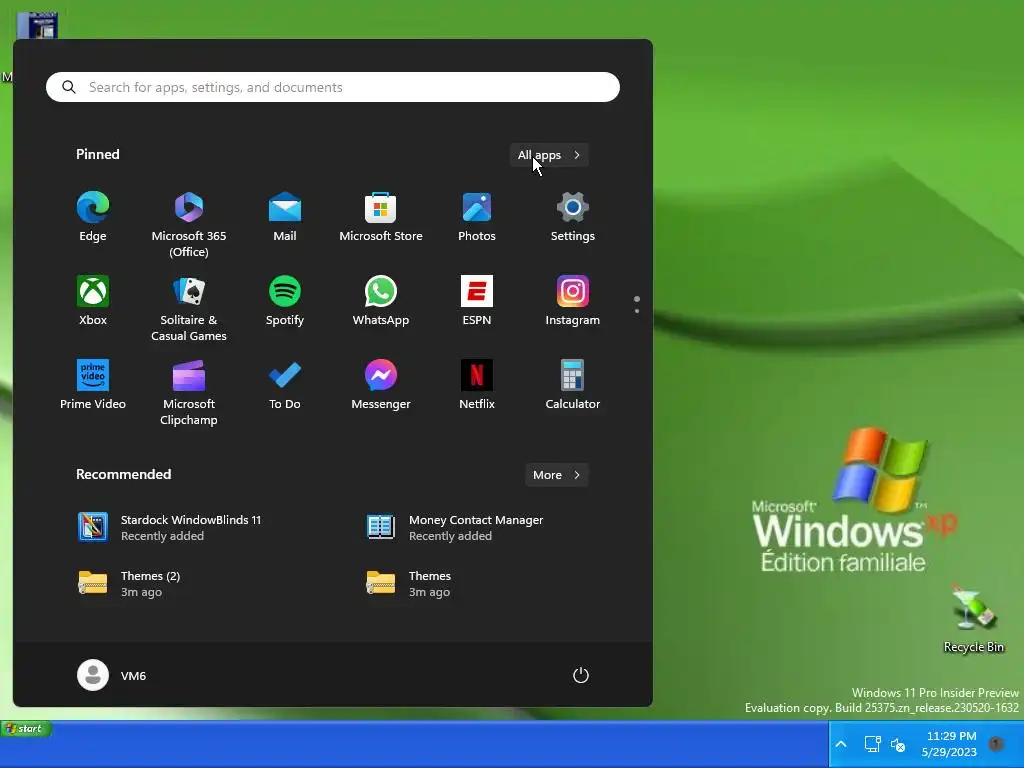
Task: Click the muted volume tray icon
Action: (899, 744)
